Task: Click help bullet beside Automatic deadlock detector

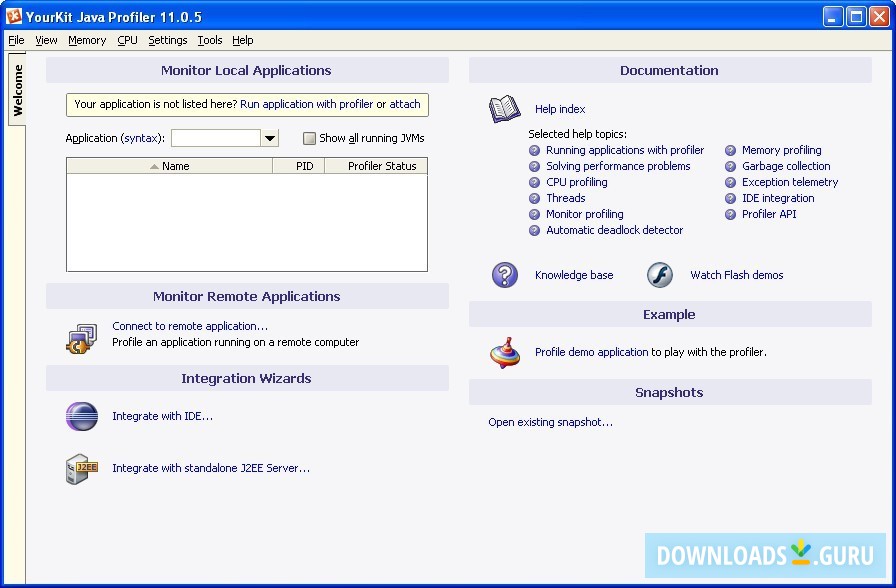Action: 534,230
